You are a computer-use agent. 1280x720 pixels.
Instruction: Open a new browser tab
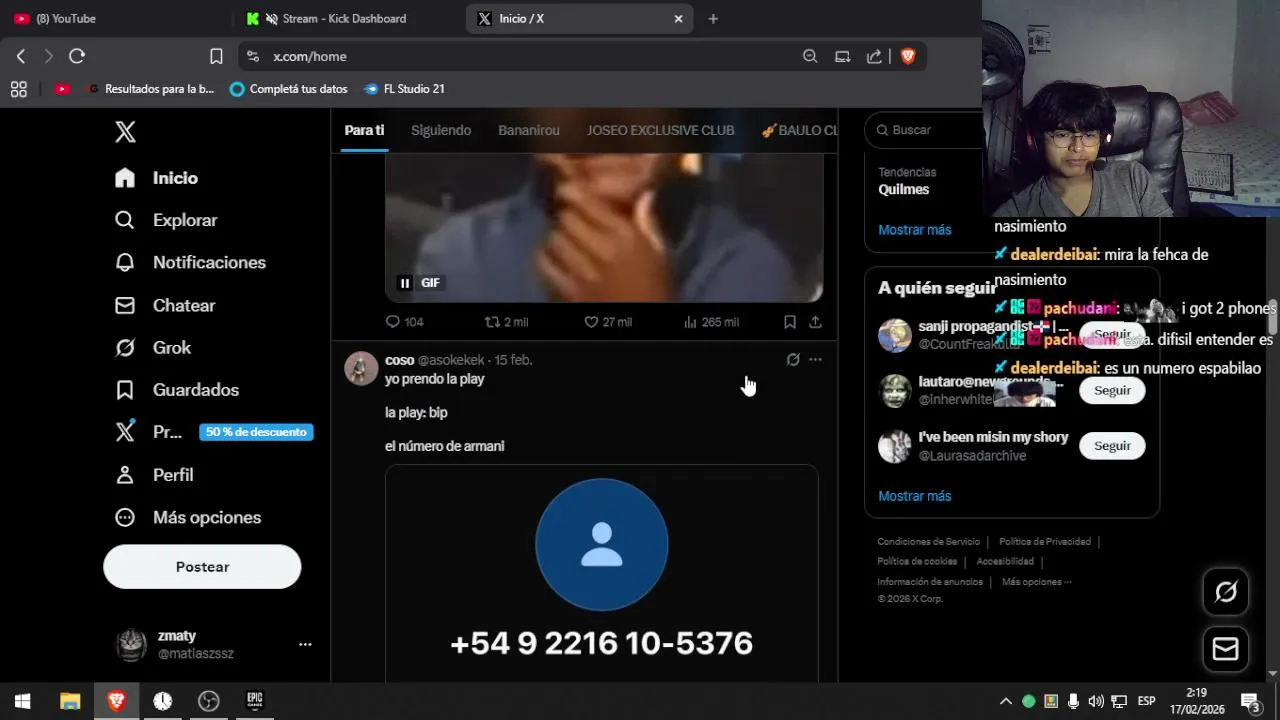point(713,18)
